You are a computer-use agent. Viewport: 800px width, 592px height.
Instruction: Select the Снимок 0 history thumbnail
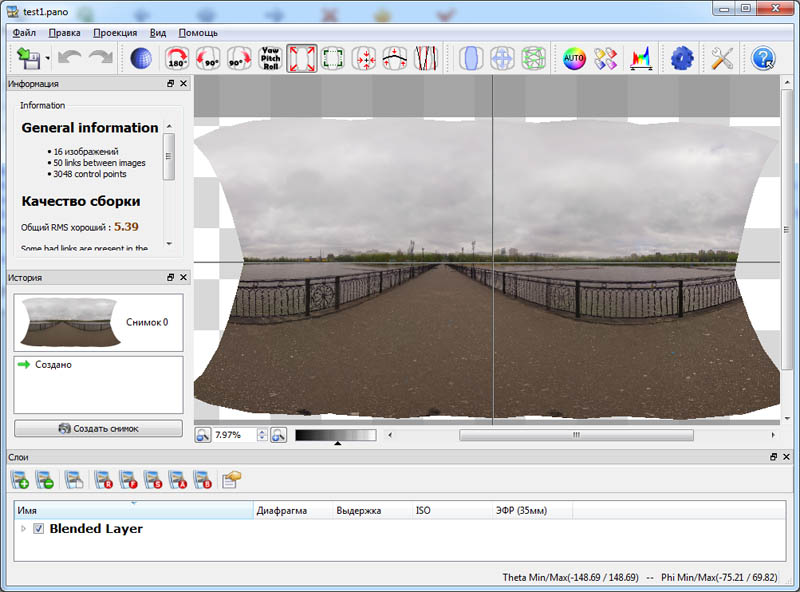[98, 323]
